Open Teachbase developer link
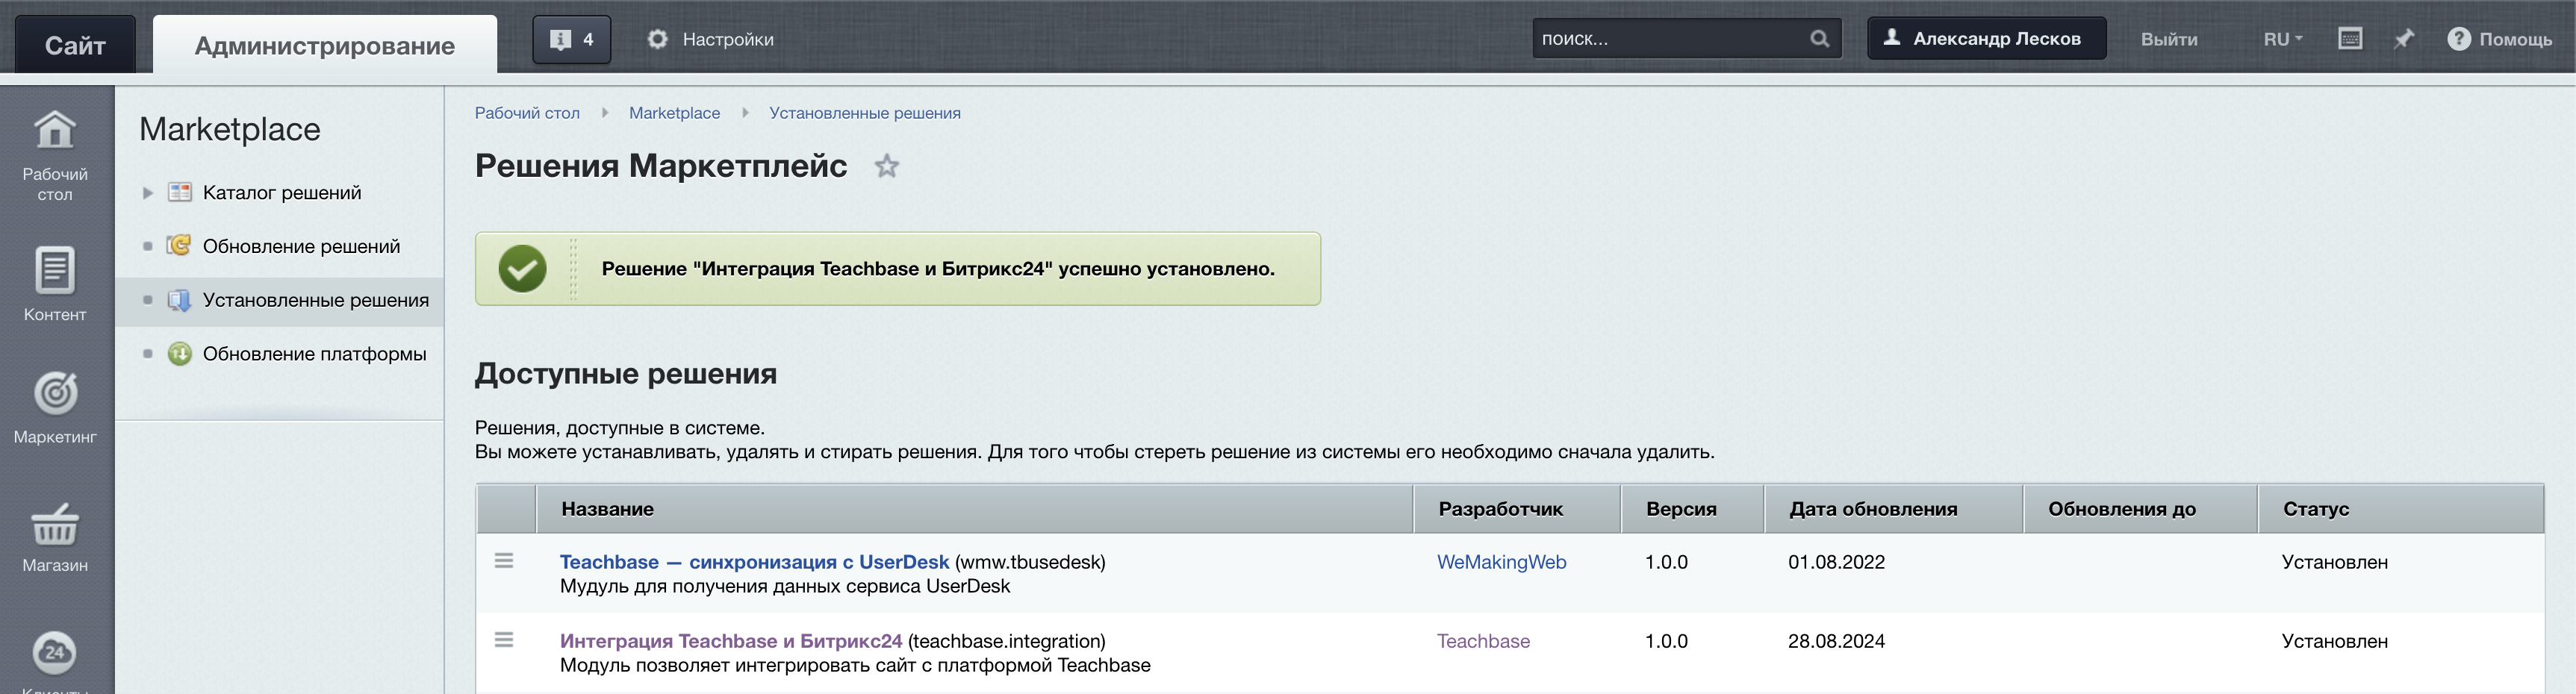The width and height of the screenshot is (2576, 694). point(1483,641)
